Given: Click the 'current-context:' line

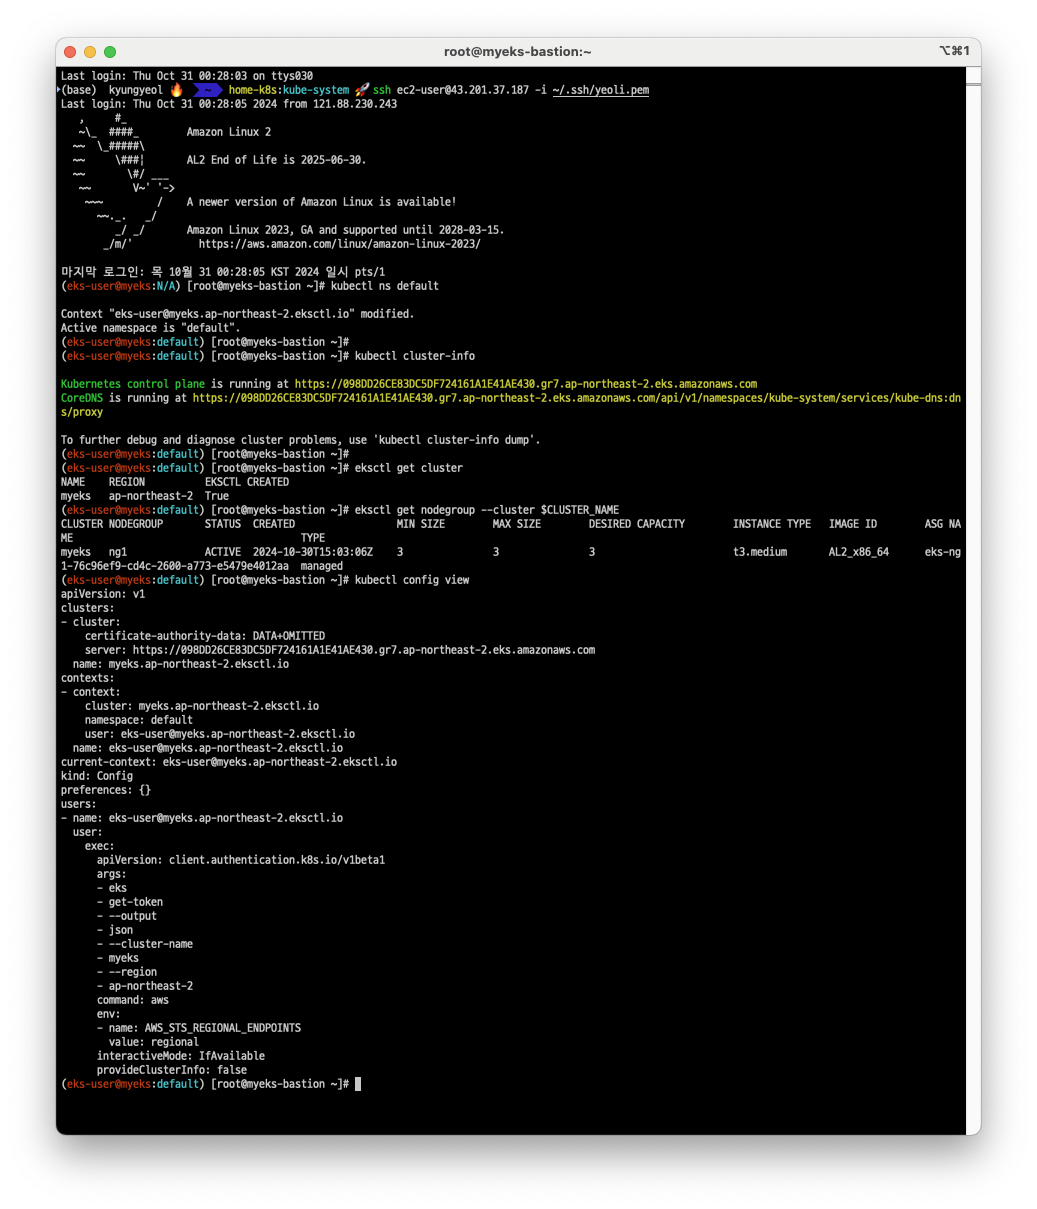Looking at the screenshot, I should pos(229,762).
